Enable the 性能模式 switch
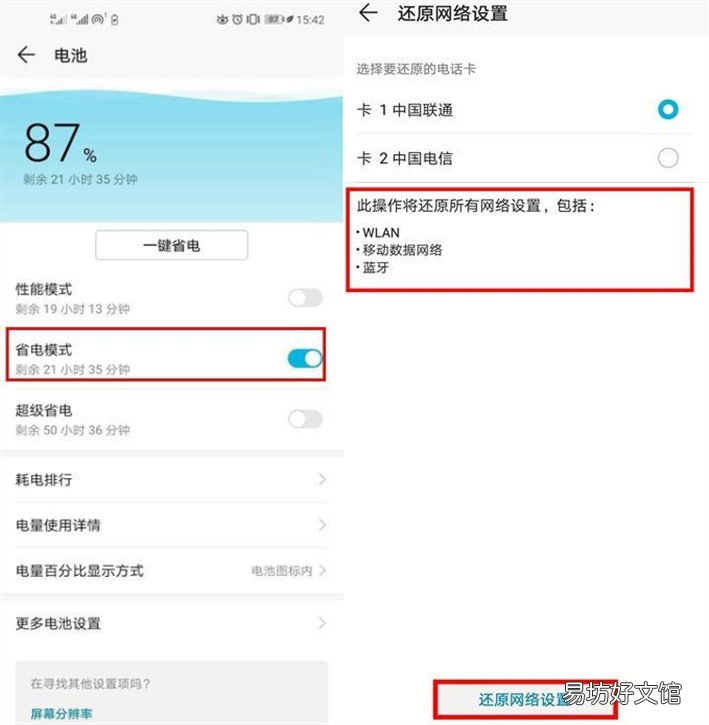This screenshot has width=709, height=725. tap(305, 298)
